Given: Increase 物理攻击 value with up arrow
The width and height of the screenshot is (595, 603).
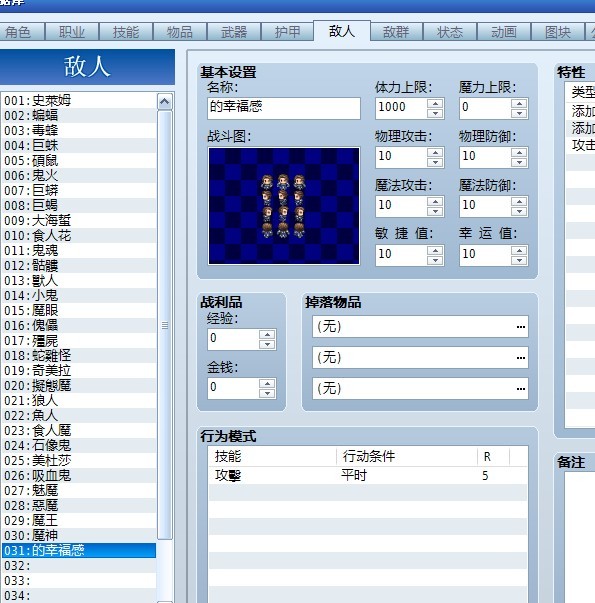Looking at the screenshot, I should 435,152.
